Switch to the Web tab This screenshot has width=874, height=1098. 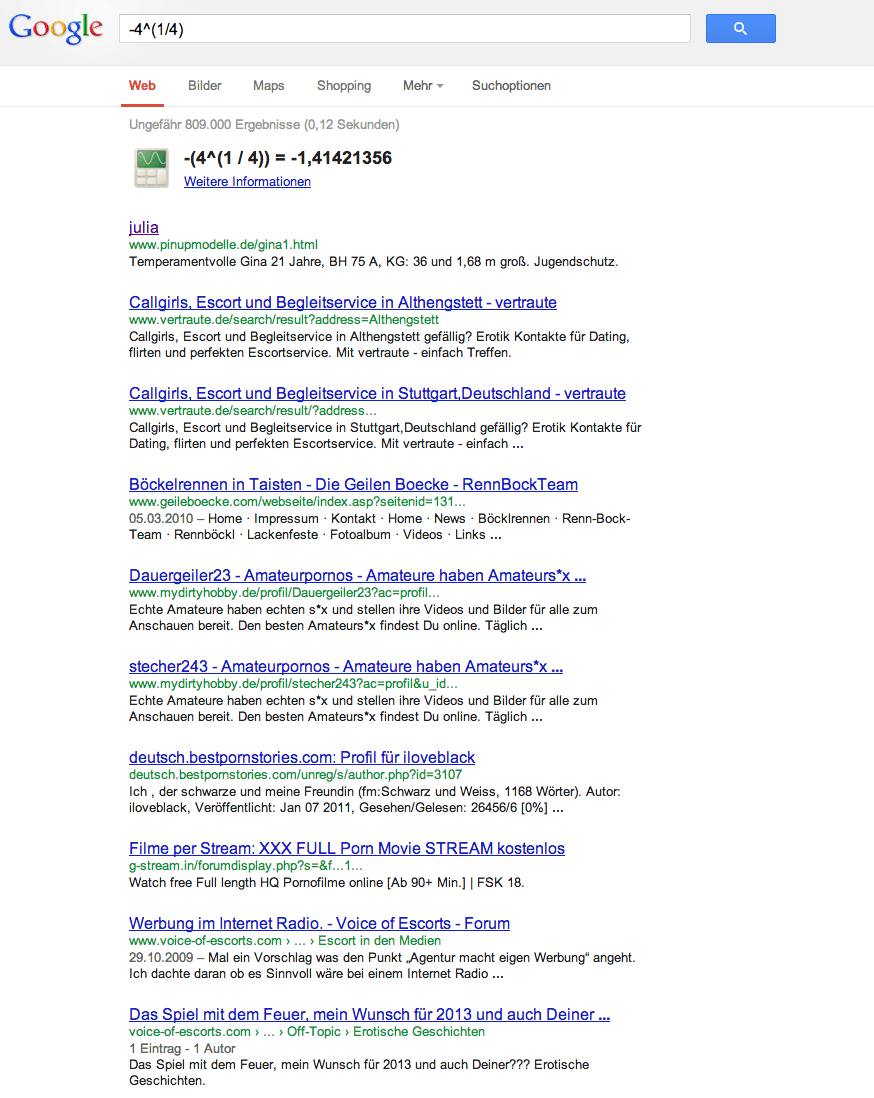[142, 85]
